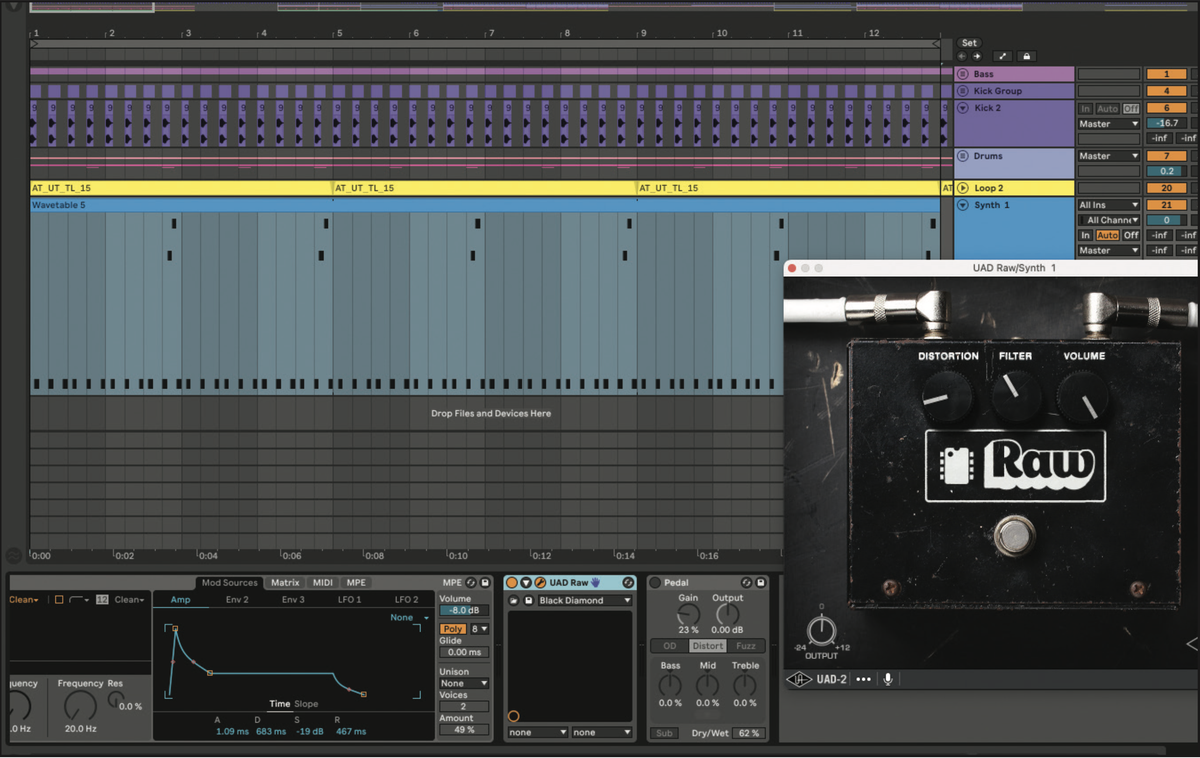Viewport: 1200px width, 758px height.
Task: Unfold the Bass track group
Action: (x=963, y=74)
